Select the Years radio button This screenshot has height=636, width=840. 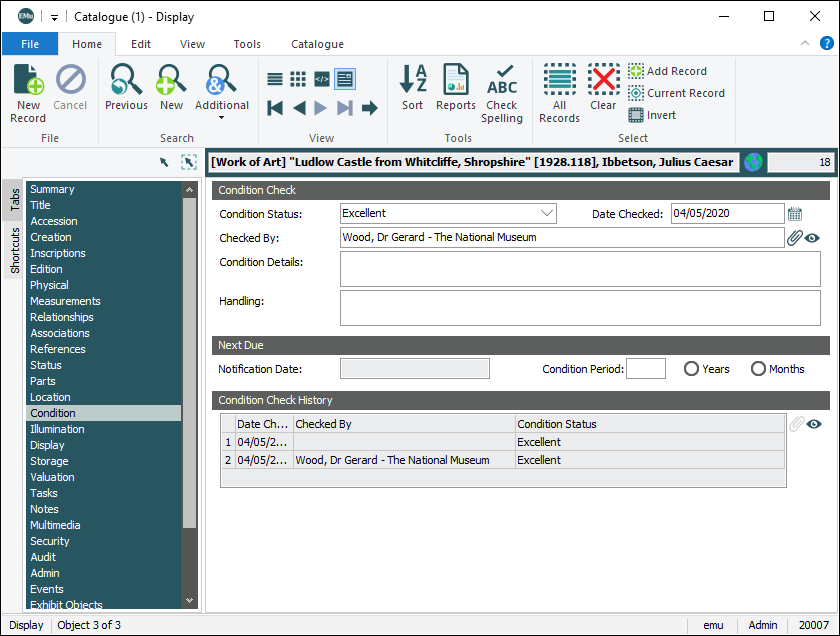point(691,369)
